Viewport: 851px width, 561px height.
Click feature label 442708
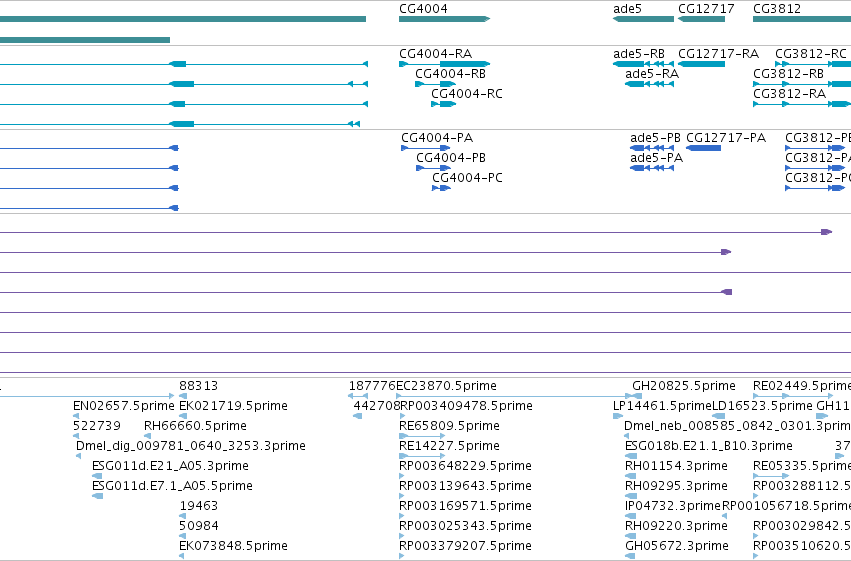(x=377, y=406)
